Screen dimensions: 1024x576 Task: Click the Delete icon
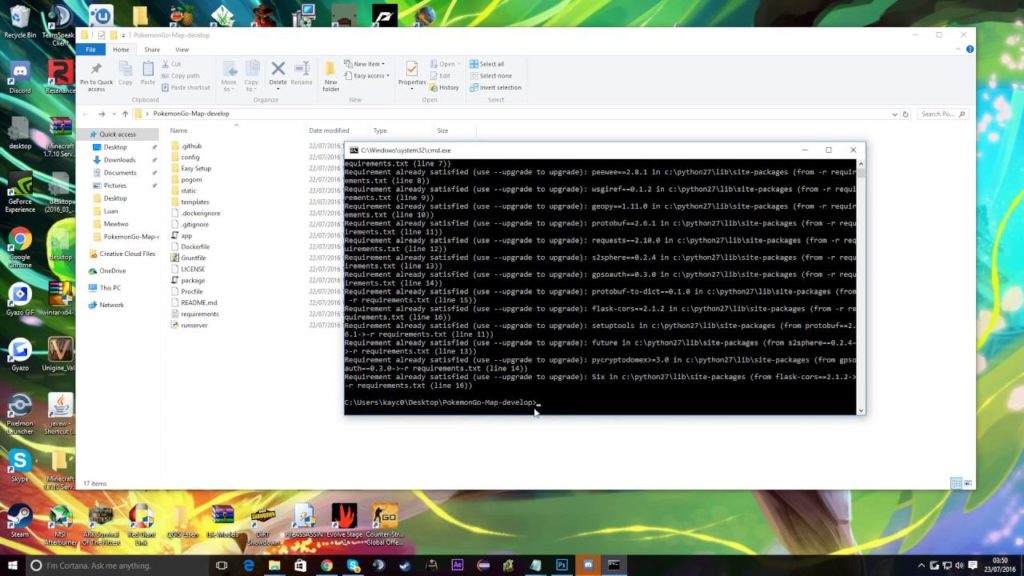[x=277, y=68]
